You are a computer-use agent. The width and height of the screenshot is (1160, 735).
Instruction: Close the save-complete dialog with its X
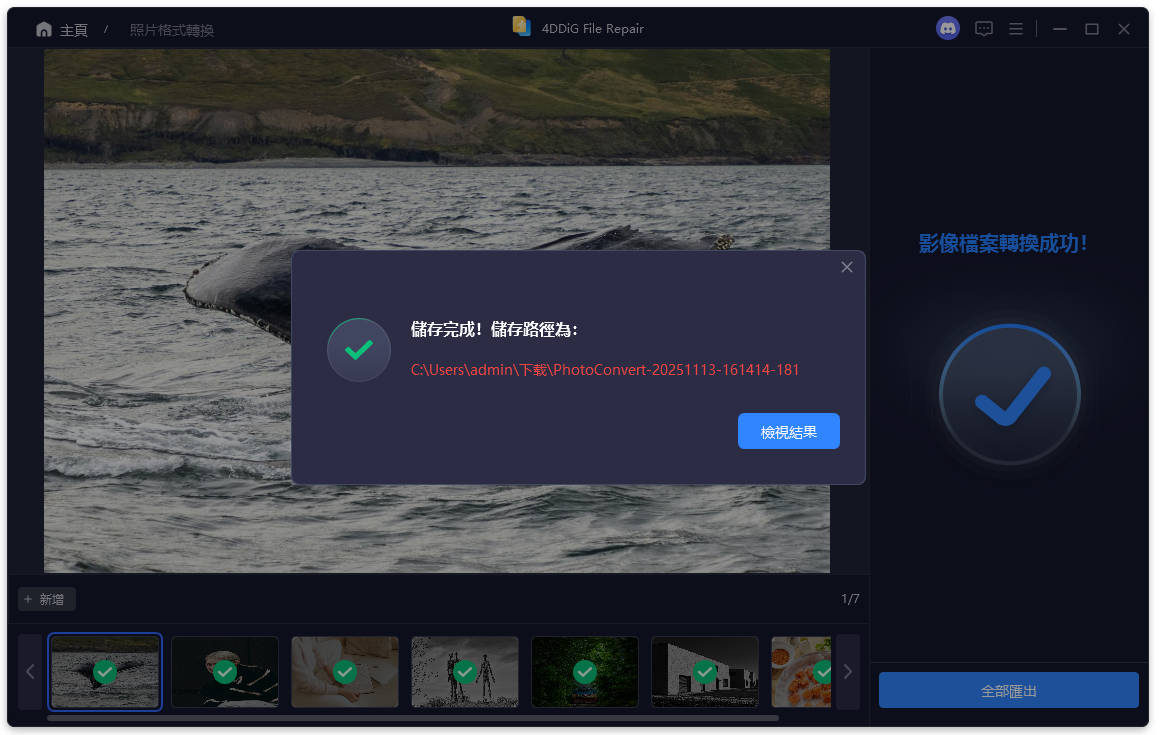pyautogui.click(x=846, y=267)
